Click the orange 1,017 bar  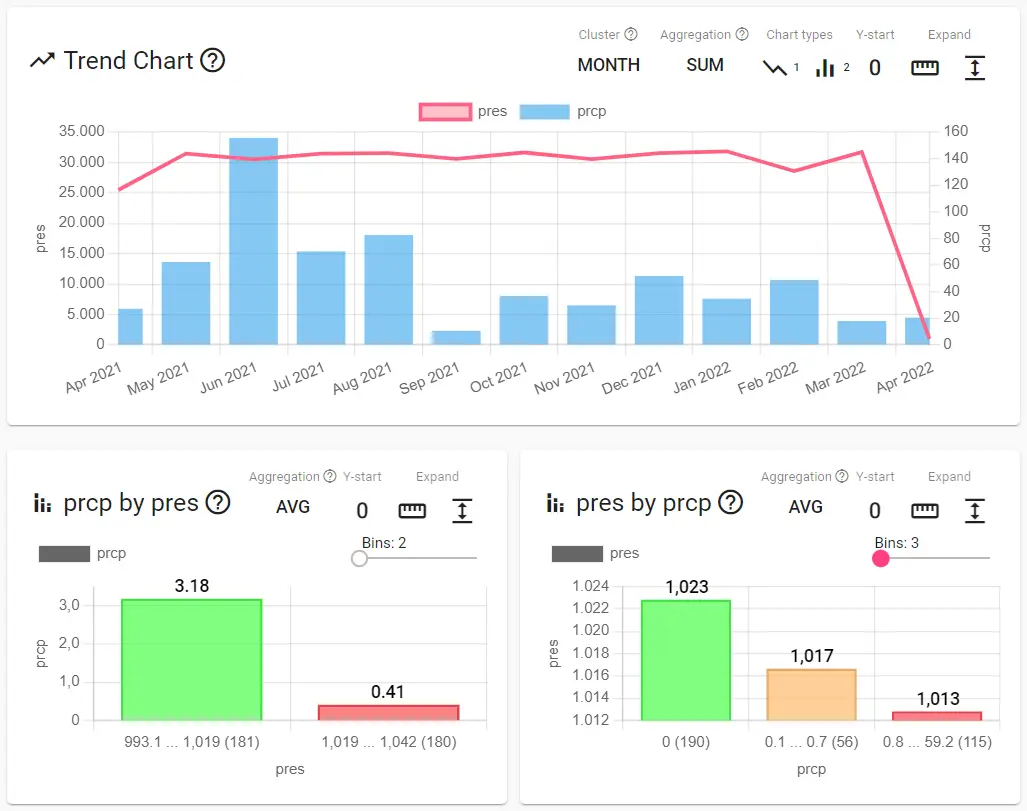812,695
